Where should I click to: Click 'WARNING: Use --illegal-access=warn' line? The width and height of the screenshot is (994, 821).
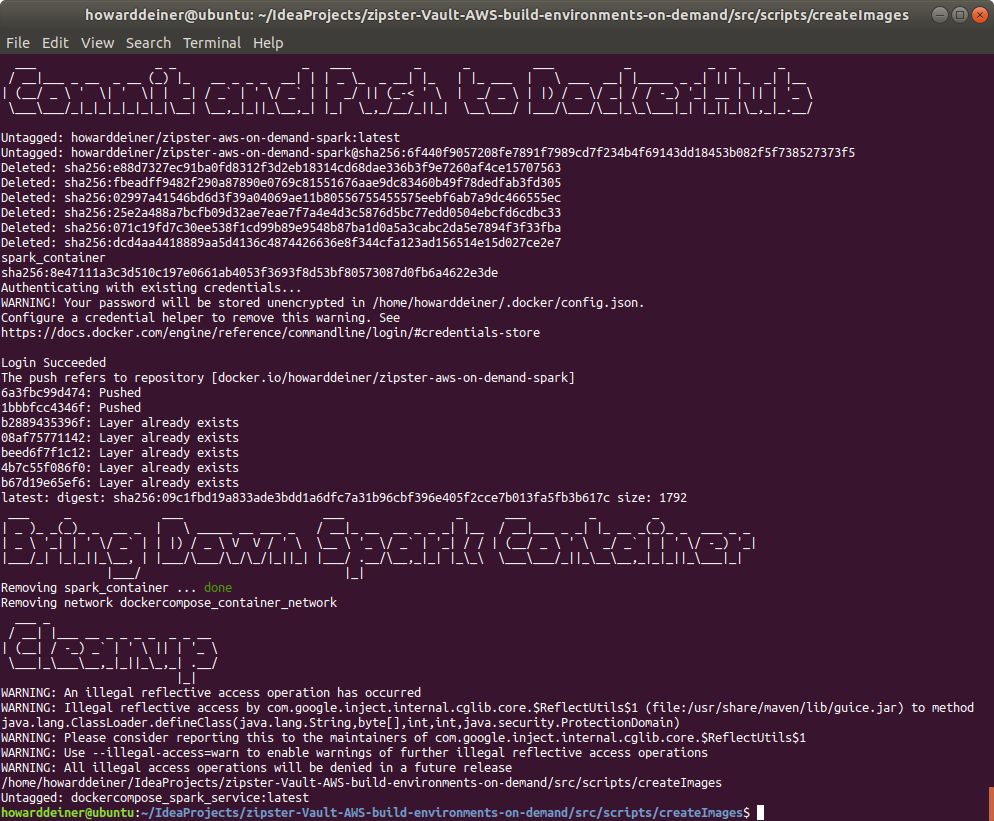click(354, 753)
